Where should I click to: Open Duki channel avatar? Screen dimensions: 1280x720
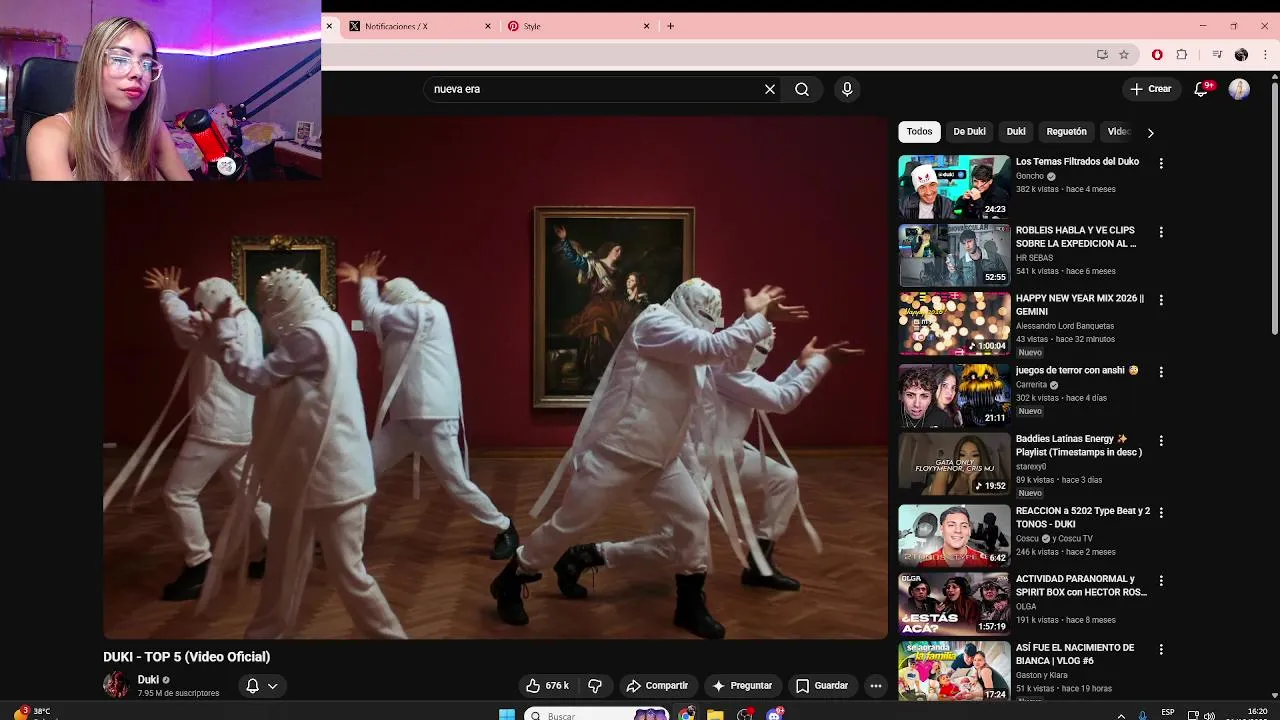coord(116,685)
